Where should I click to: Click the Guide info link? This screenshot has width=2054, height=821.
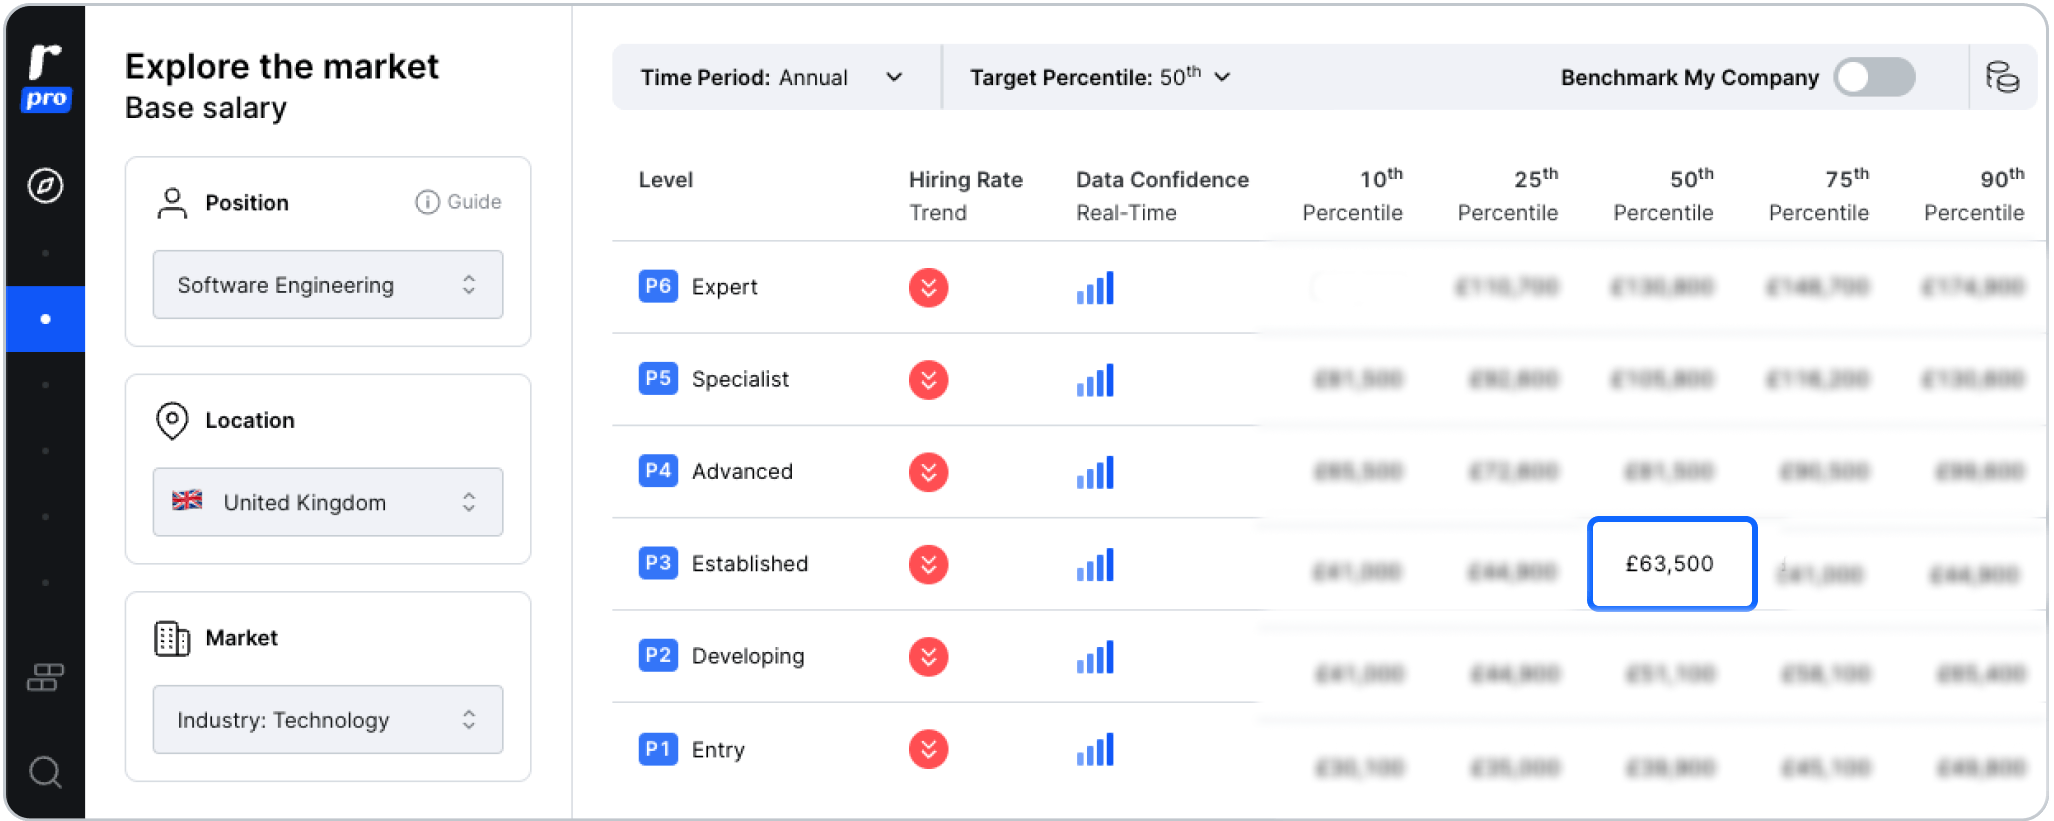459,202
